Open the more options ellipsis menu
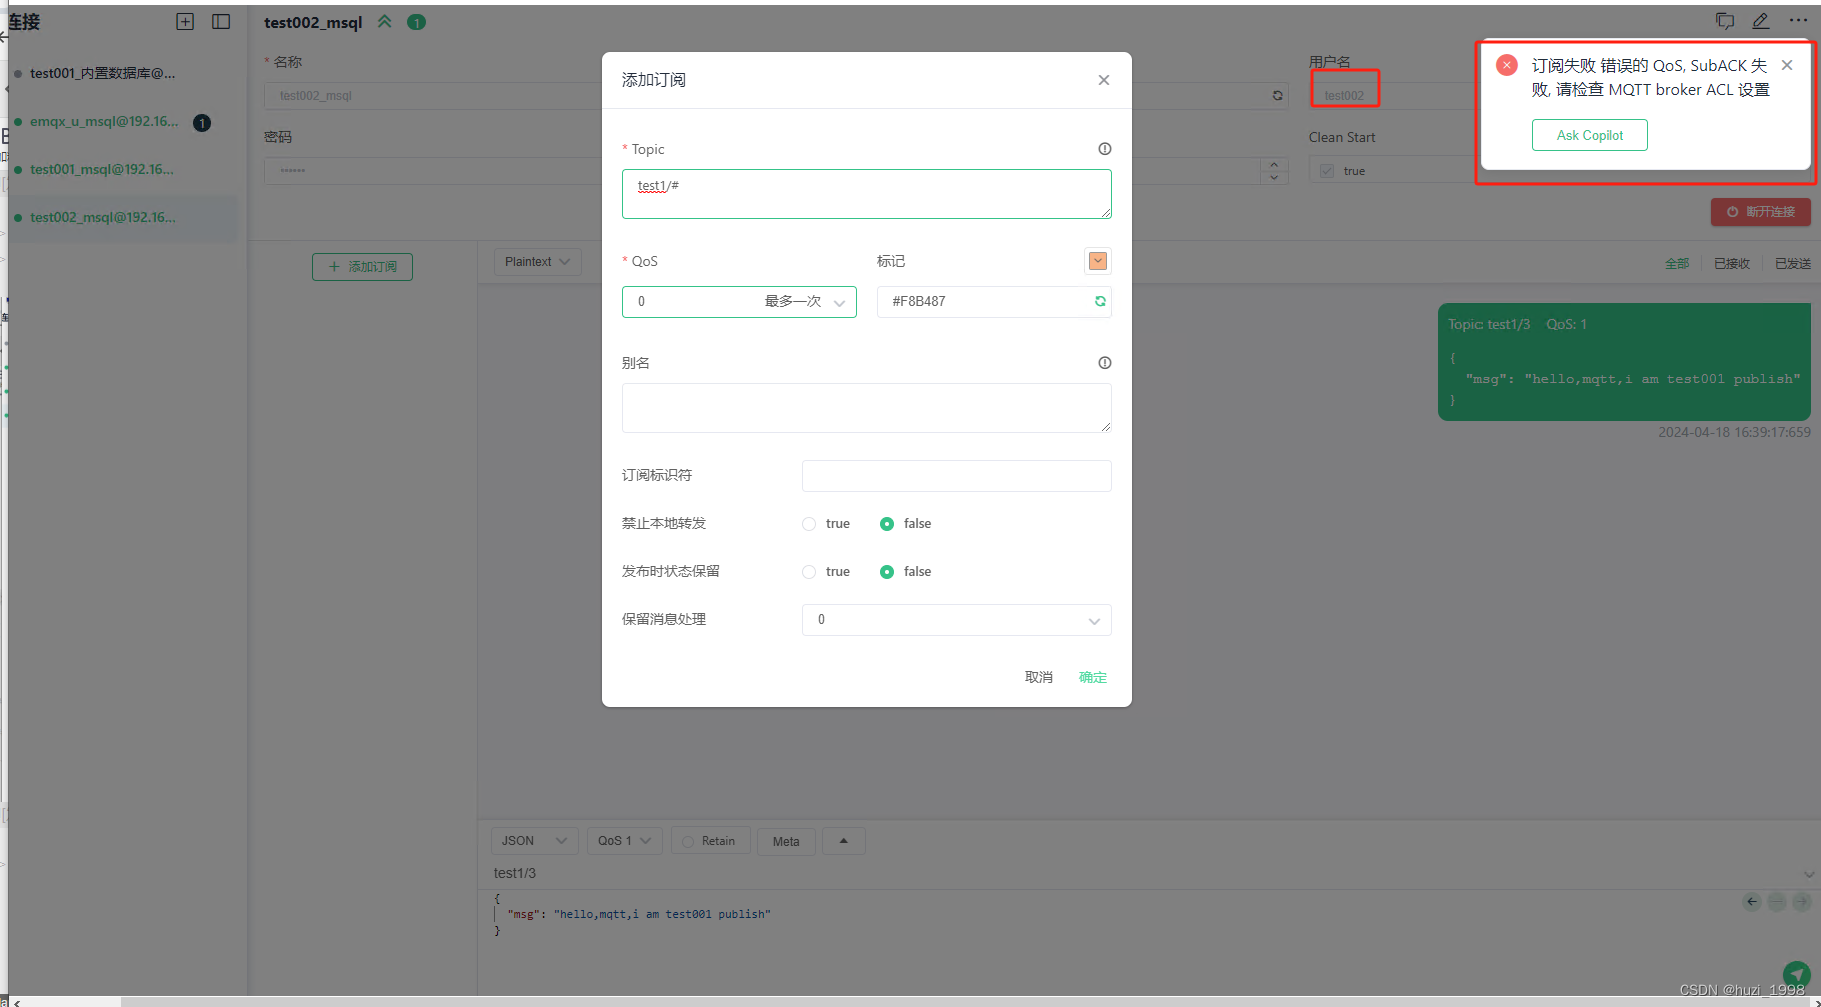1821x1007 pixels. (x=1798, y=20)
